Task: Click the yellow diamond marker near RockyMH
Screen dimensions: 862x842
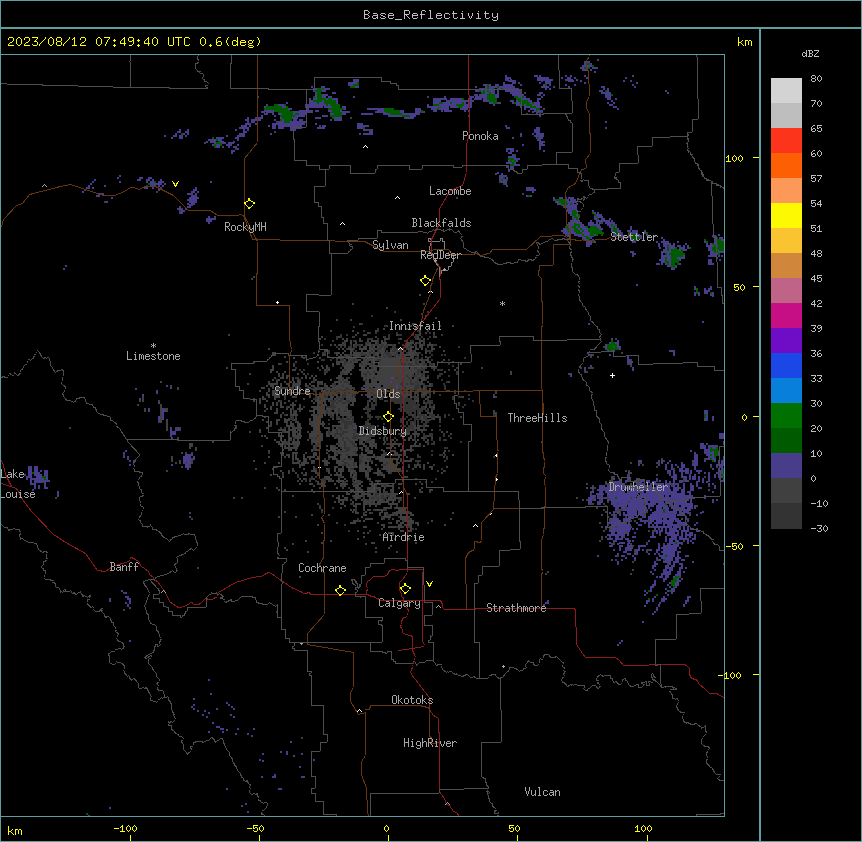Action: (249, 203)
